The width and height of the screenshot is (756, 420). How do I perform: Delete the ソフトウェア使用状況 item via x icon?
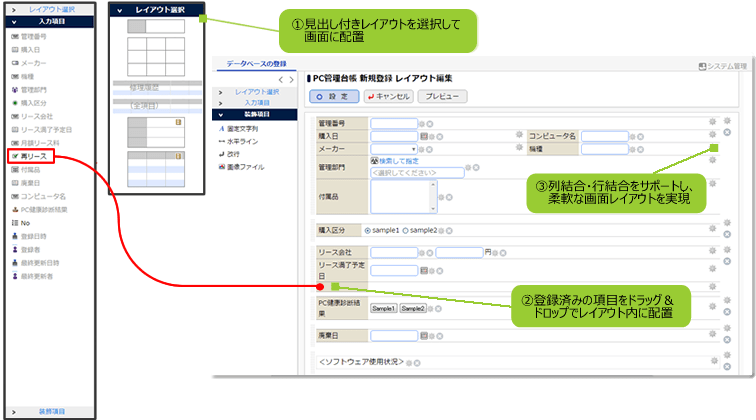tap(417, 363)
